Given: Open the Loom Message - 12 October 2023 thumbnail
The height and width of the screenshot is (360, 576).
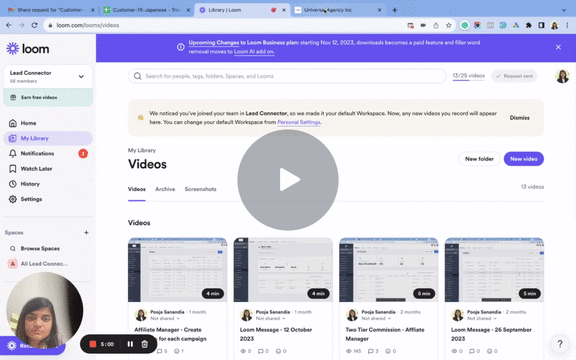Looking at the screenshot, I should pos(283,270).
